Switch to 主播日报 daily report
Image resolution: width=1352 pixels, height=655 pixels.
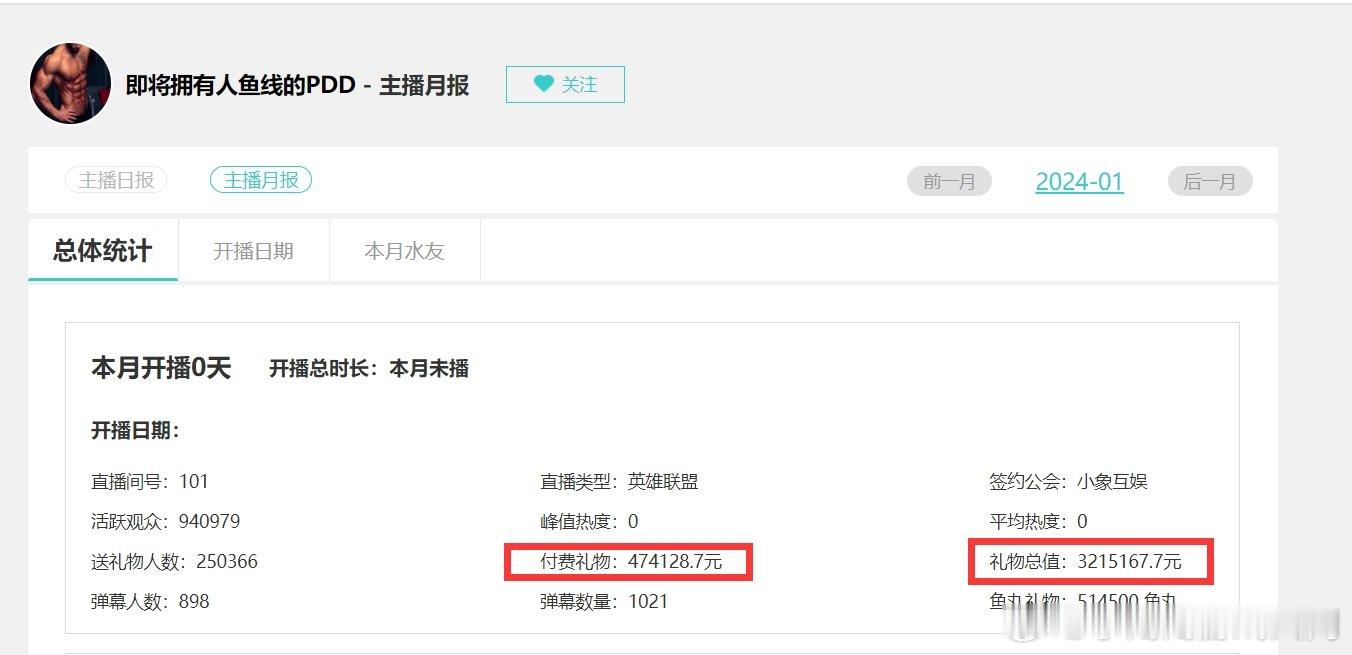[116, 180]
